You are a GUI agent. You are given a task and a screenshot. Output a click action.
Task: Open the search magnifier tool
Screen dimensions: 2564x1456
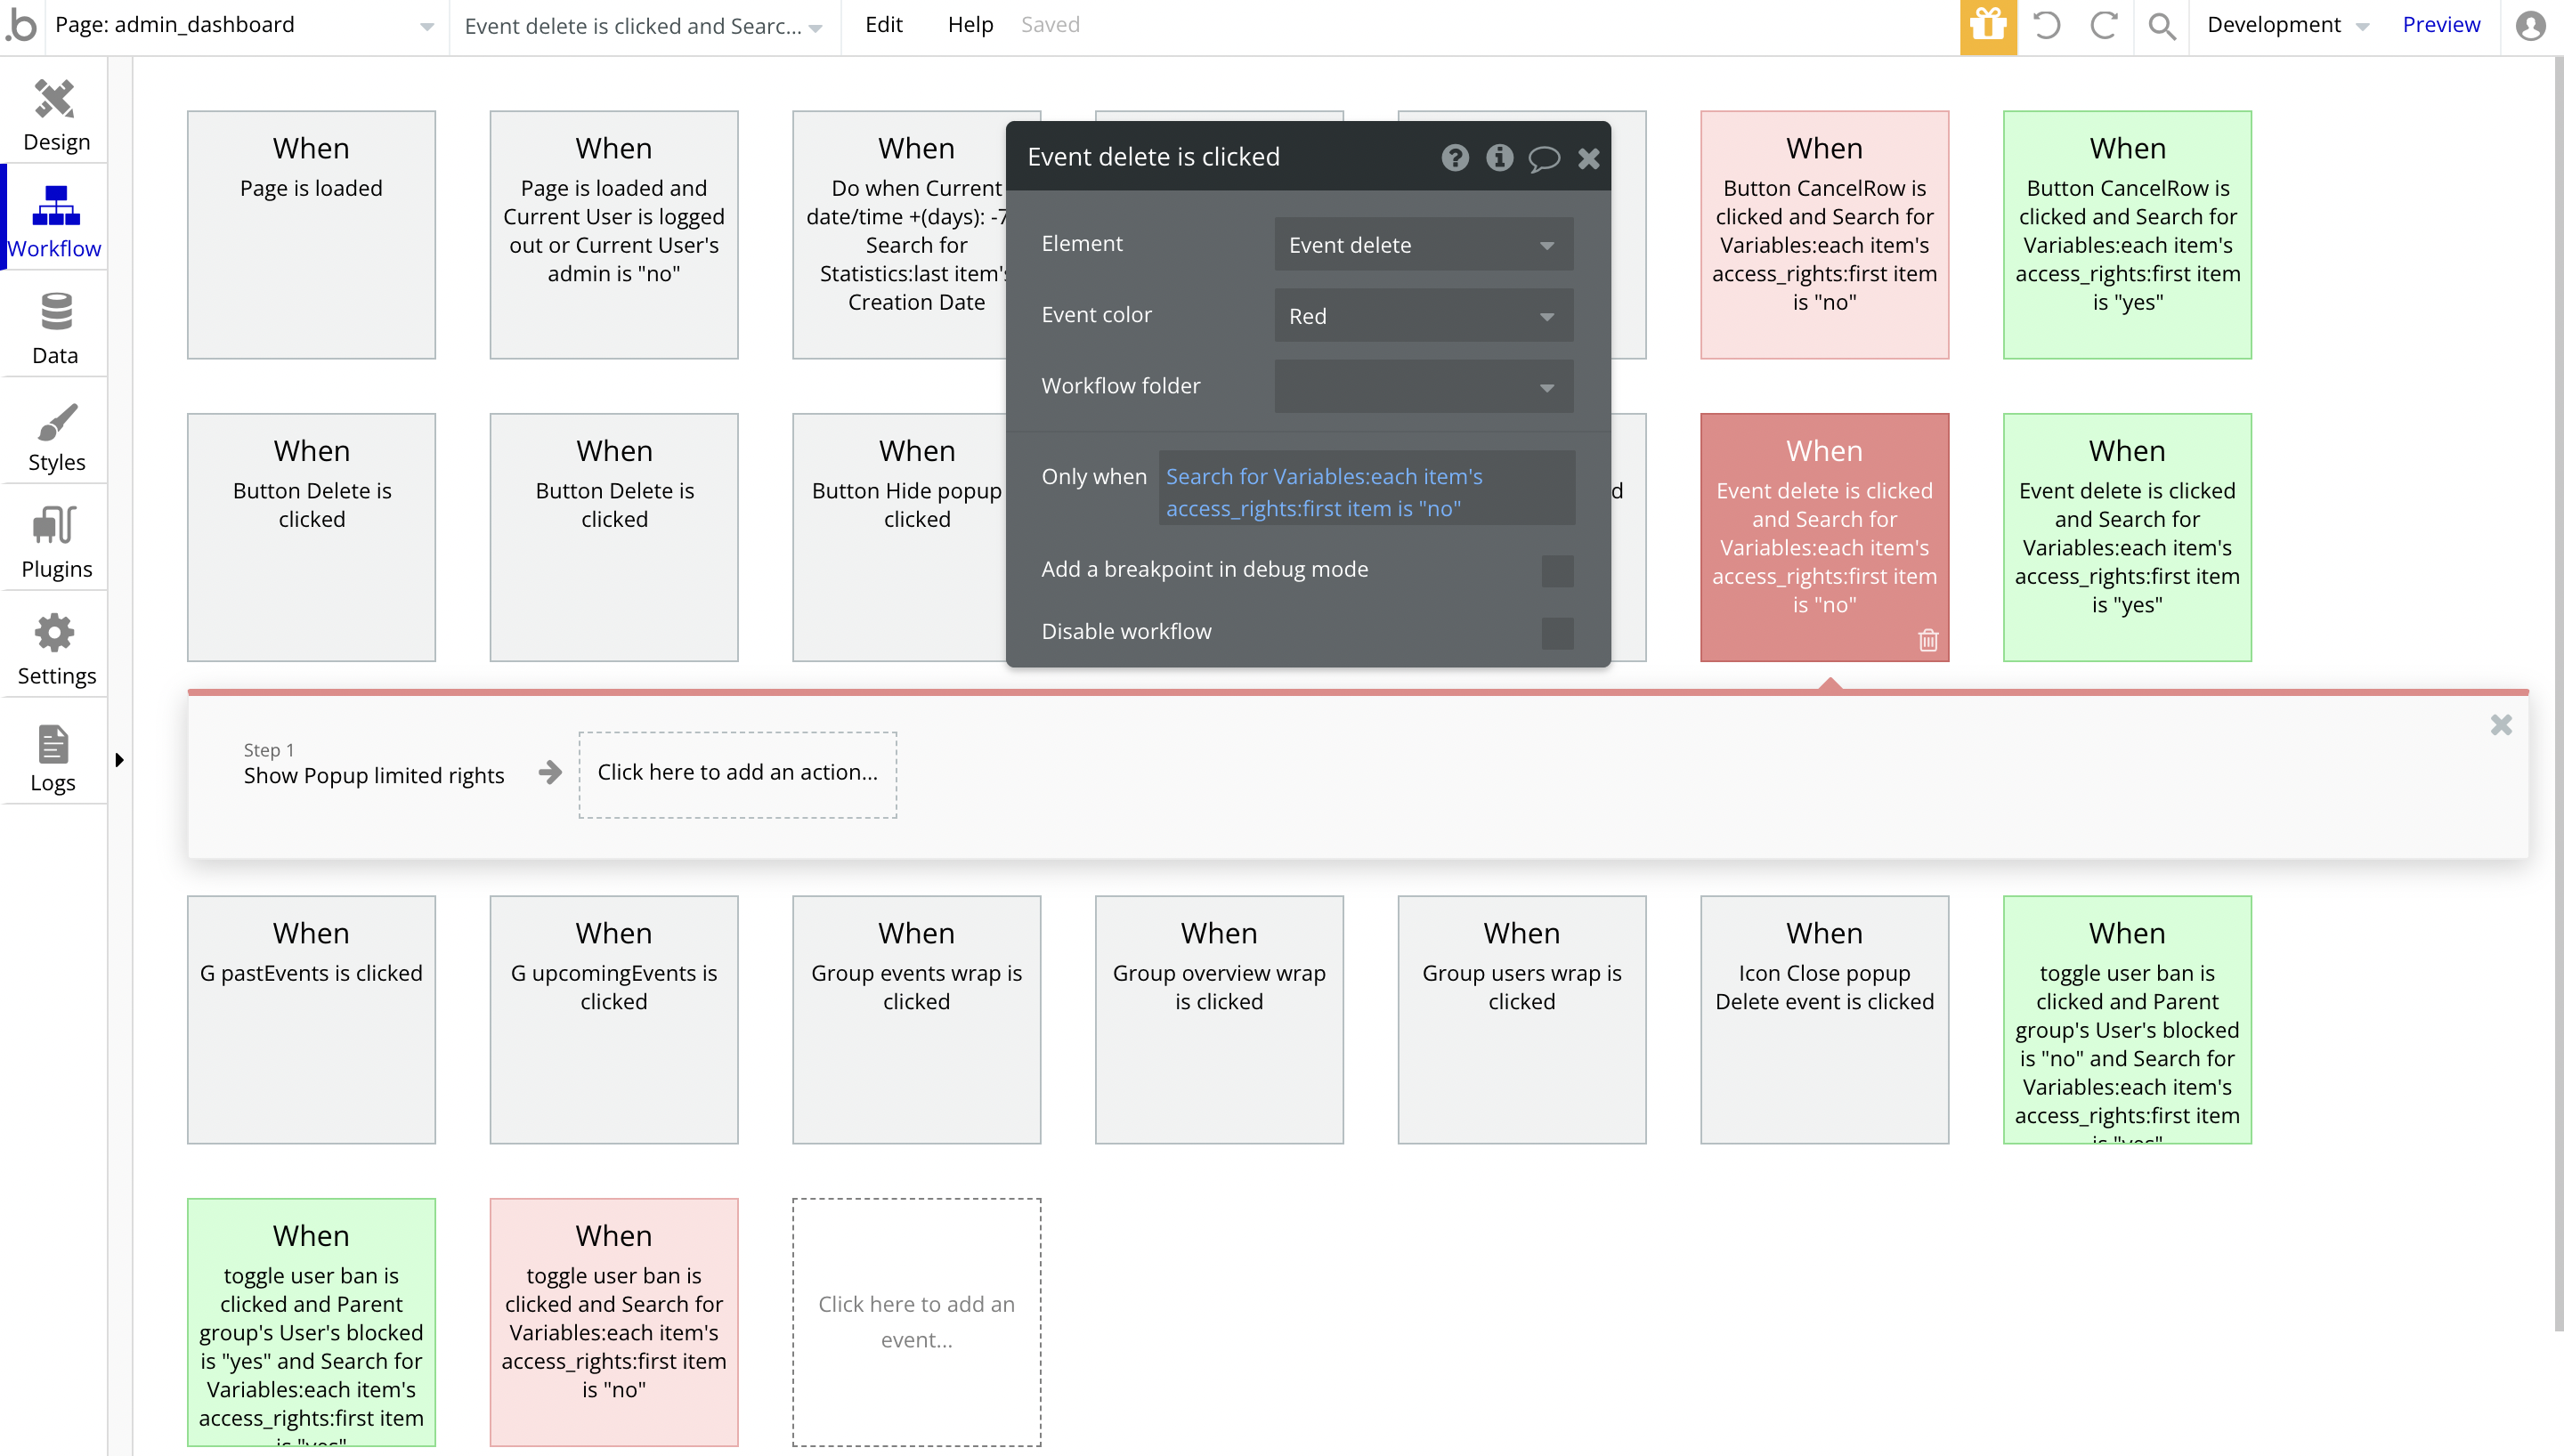point(2161,26)
